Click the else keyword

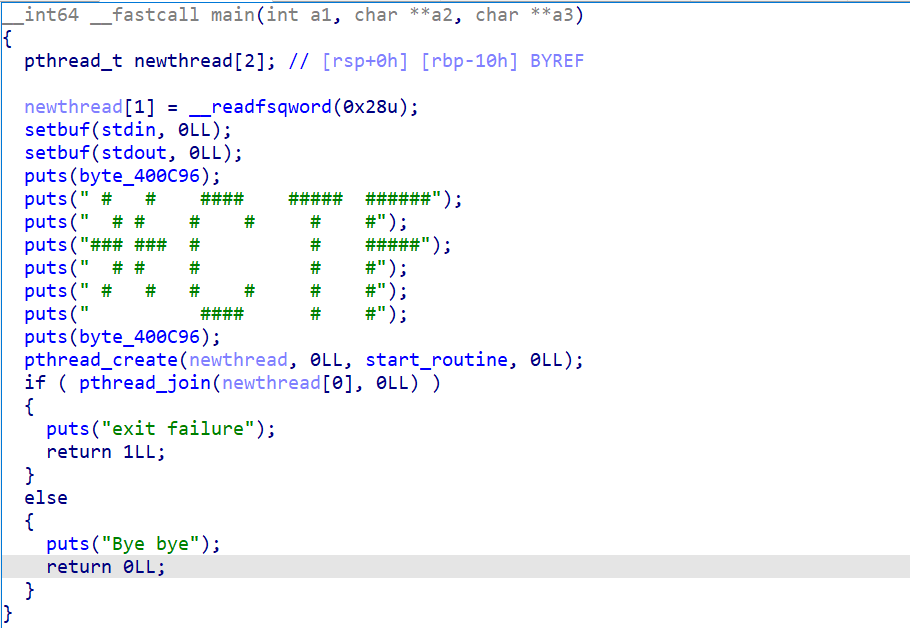[x=46, y=498]
